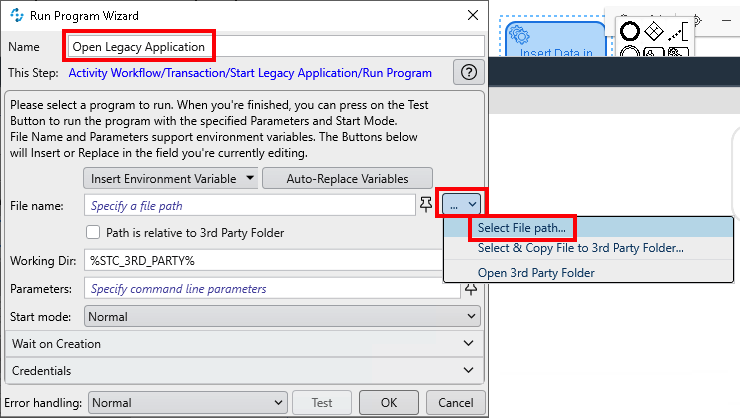Image resolution: width=740 pixels, height=418 pixels.
Task: Click the help question mark button
Action: click(x=469, y=72)
